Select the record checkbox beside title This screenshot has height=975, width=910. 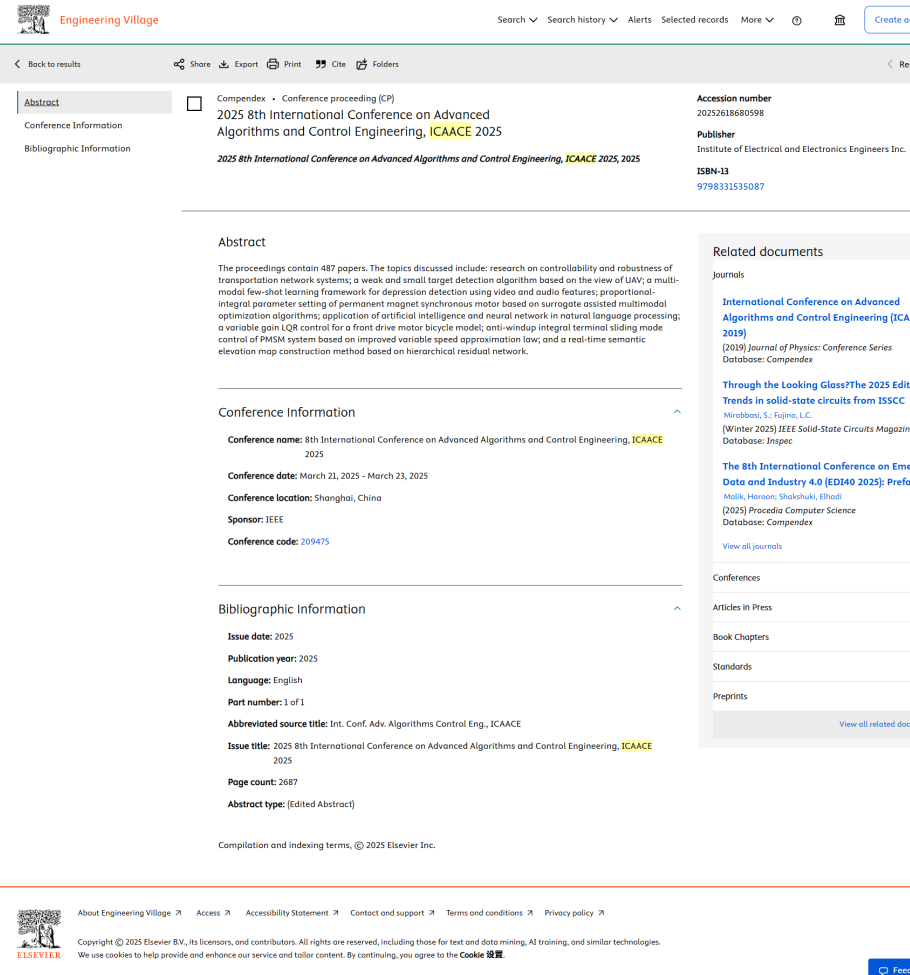pos(194,104)
